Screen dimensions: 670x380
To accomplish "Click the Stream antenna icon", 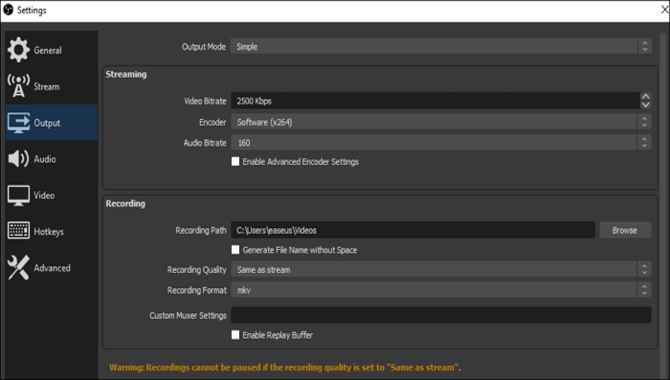I will [x=18, y=86].
